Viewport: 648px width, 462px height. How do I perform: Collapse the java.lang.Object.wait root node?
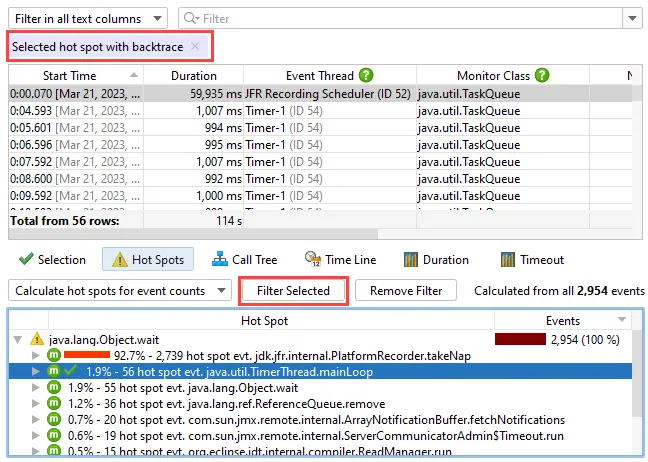[x=17, y=340]
